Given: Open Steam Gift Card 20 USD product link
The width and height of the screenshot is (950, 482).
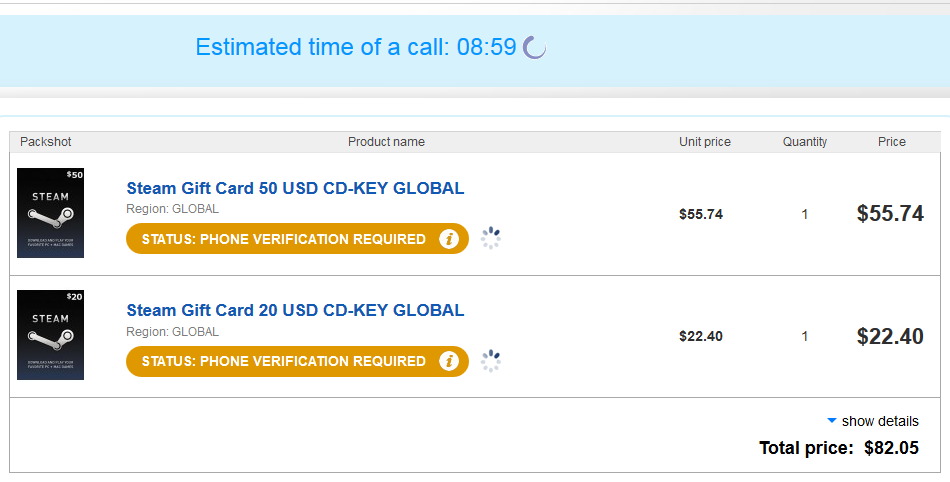Looking at the screenshot, I should [295, 310].
